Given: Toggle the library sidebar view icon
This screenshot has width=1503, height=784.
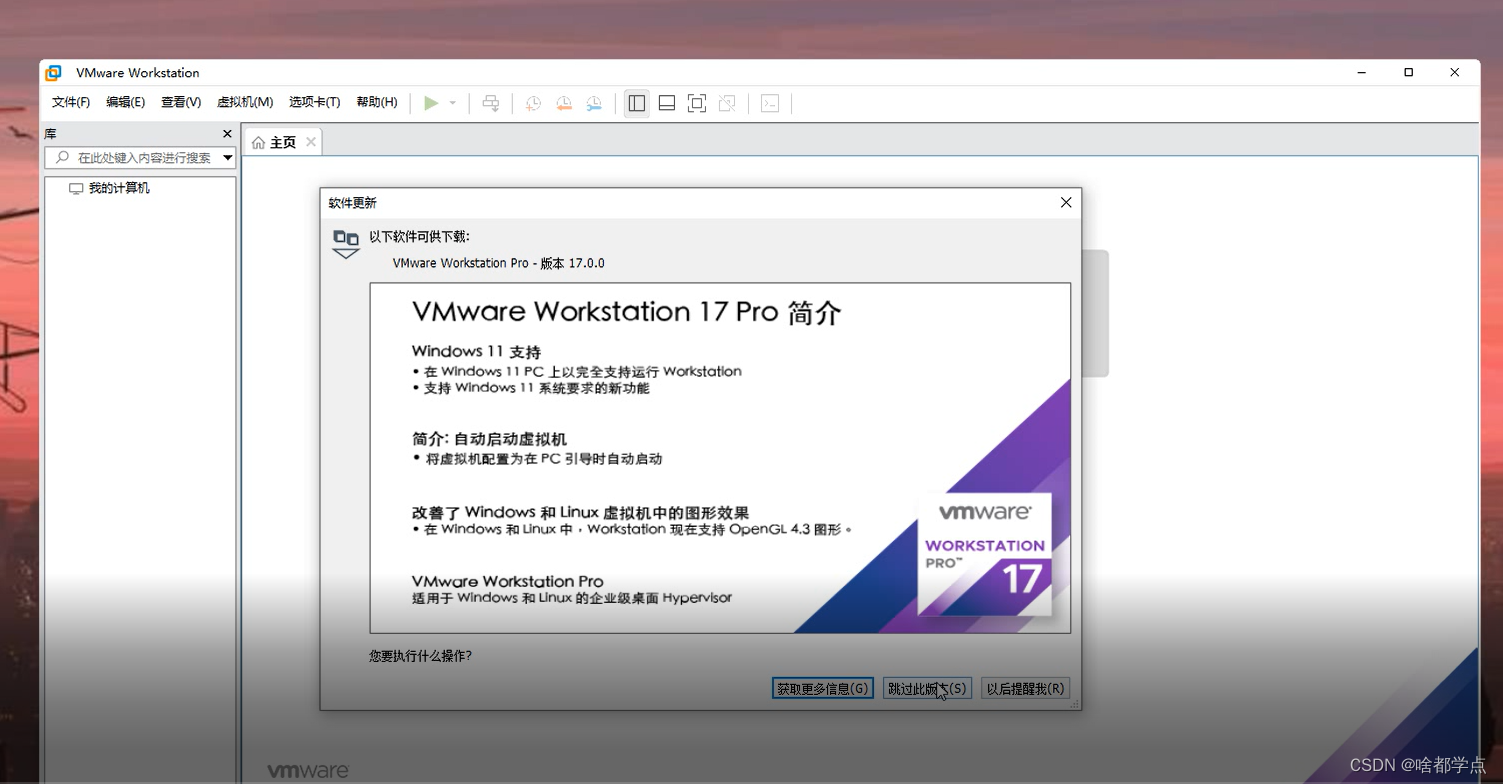Looking at the screenshot, I should coord(637,103).
